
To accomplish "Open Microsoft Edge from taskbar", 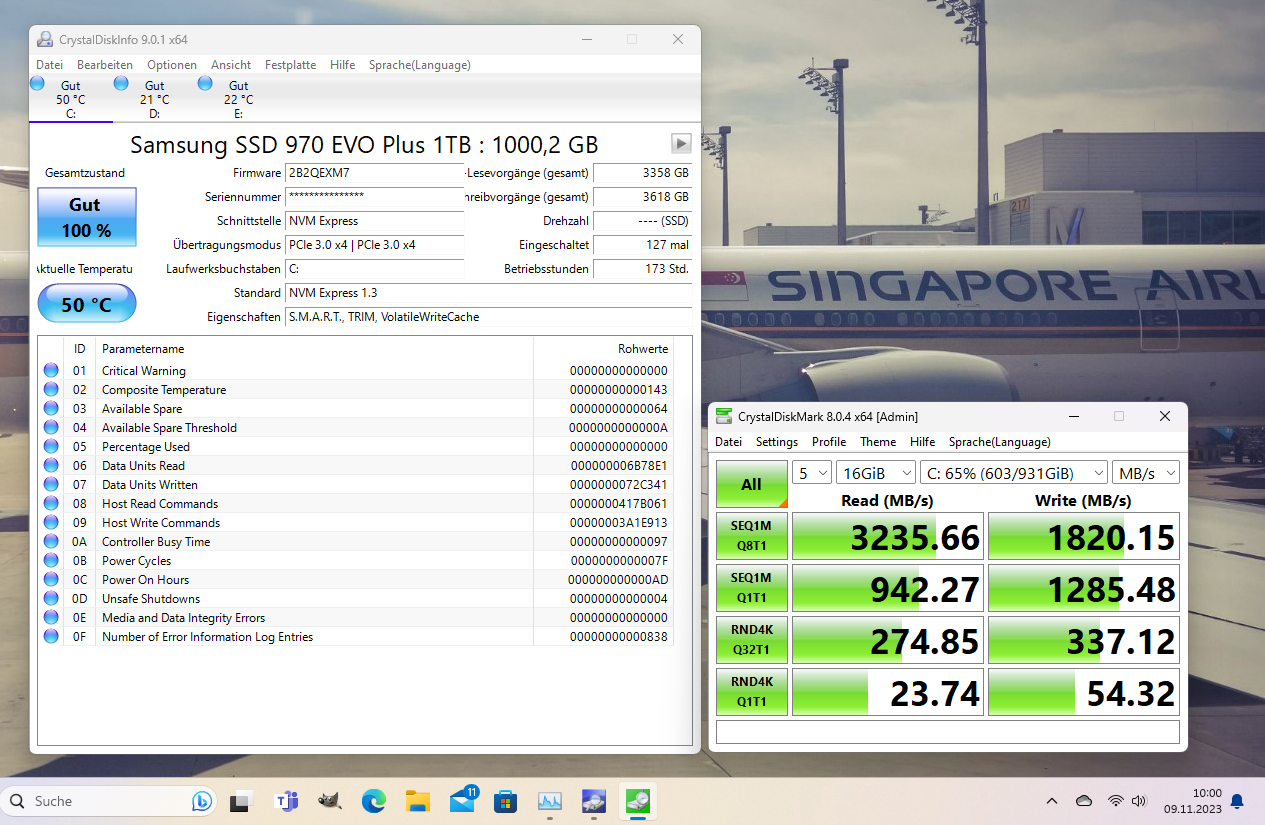I will (x=374, y=801).
